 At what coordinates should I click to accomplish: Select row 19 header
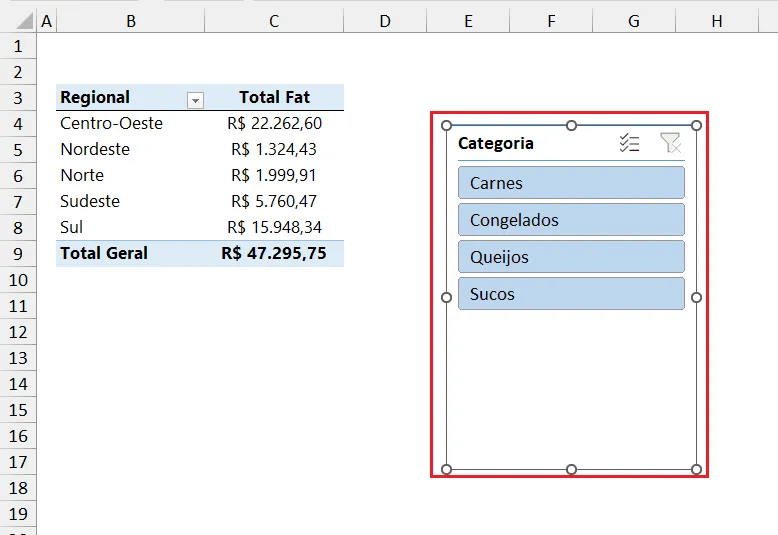pyautogui.click(x=18, y=514)
